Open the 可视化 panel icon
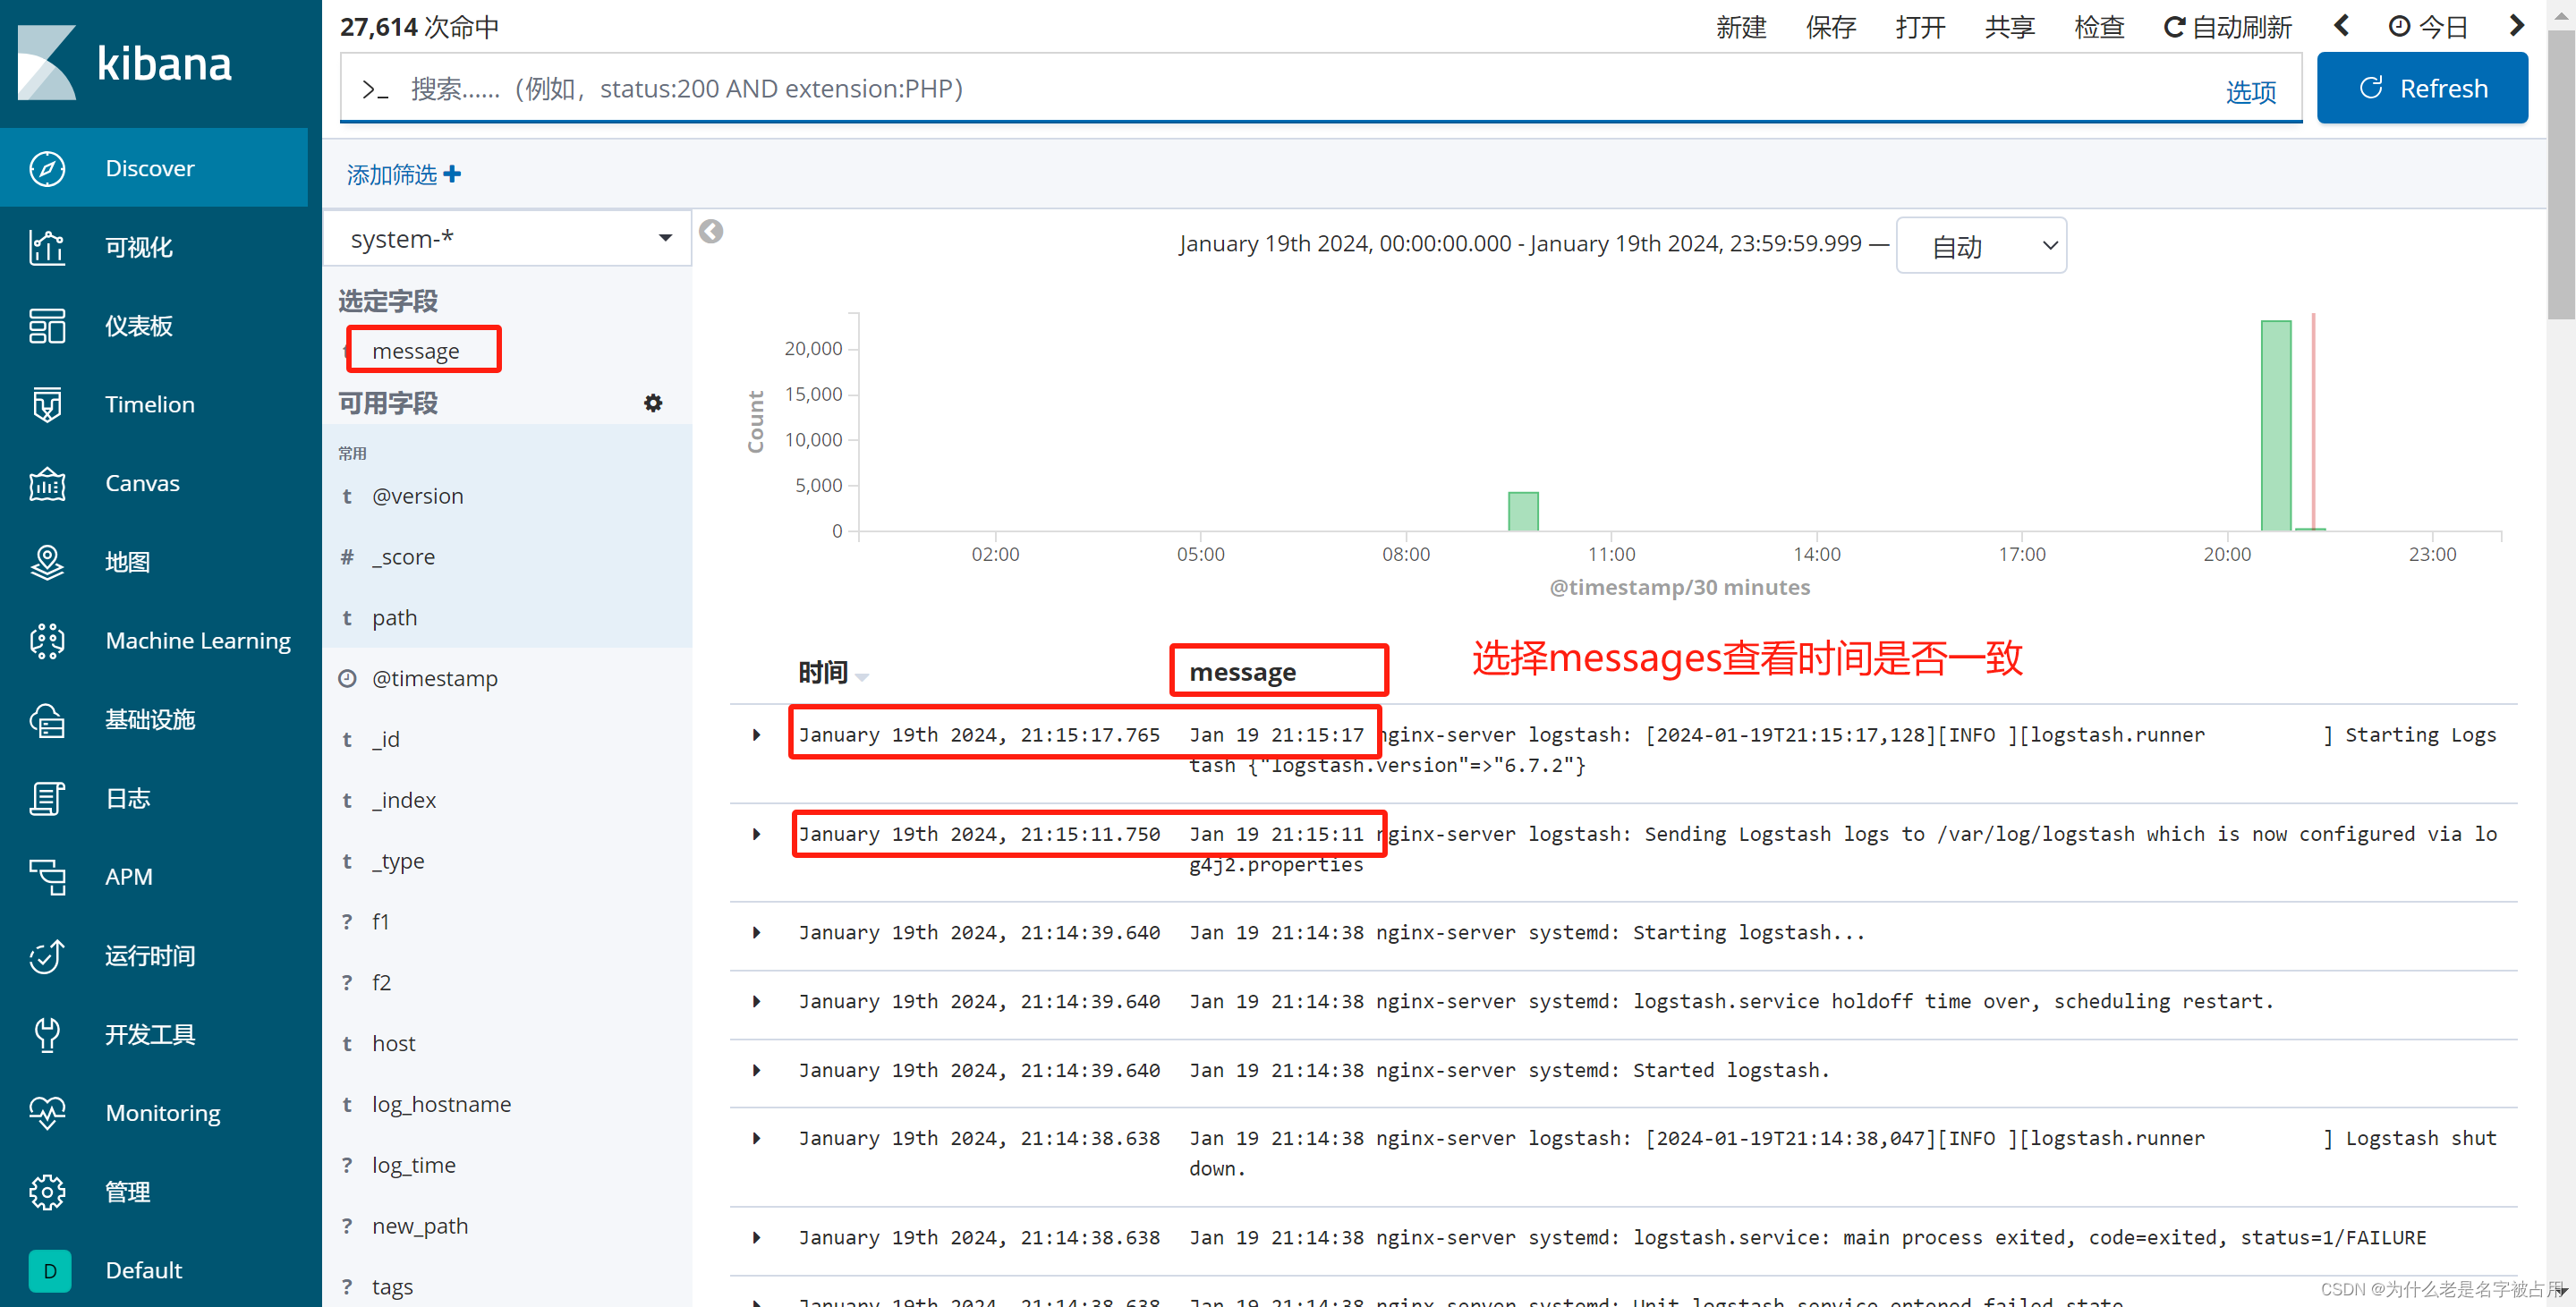This screenshot has width=2576, height=1307. pyautogui.click(x=45, y=245)
